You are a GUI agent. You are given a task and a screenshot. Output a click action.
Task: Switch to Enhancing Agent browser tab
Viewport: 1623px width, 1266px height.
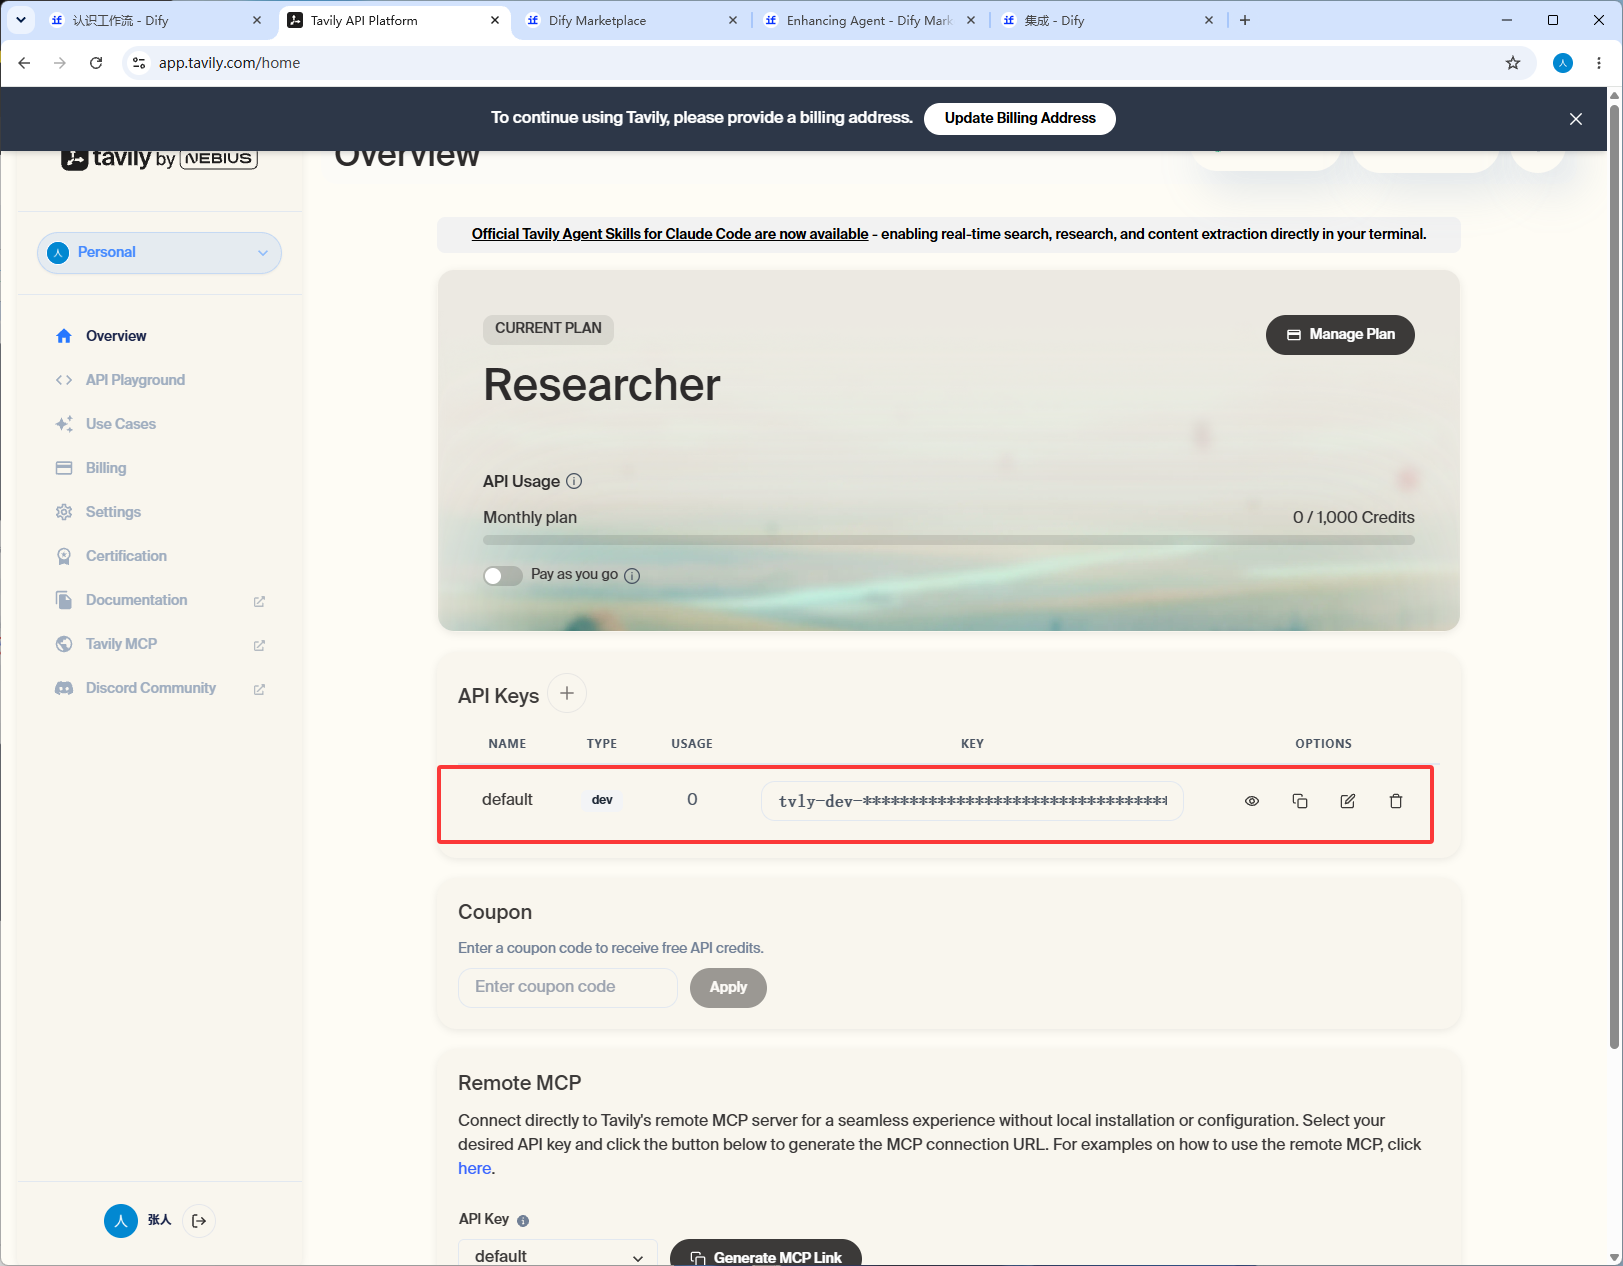(869, 20)
